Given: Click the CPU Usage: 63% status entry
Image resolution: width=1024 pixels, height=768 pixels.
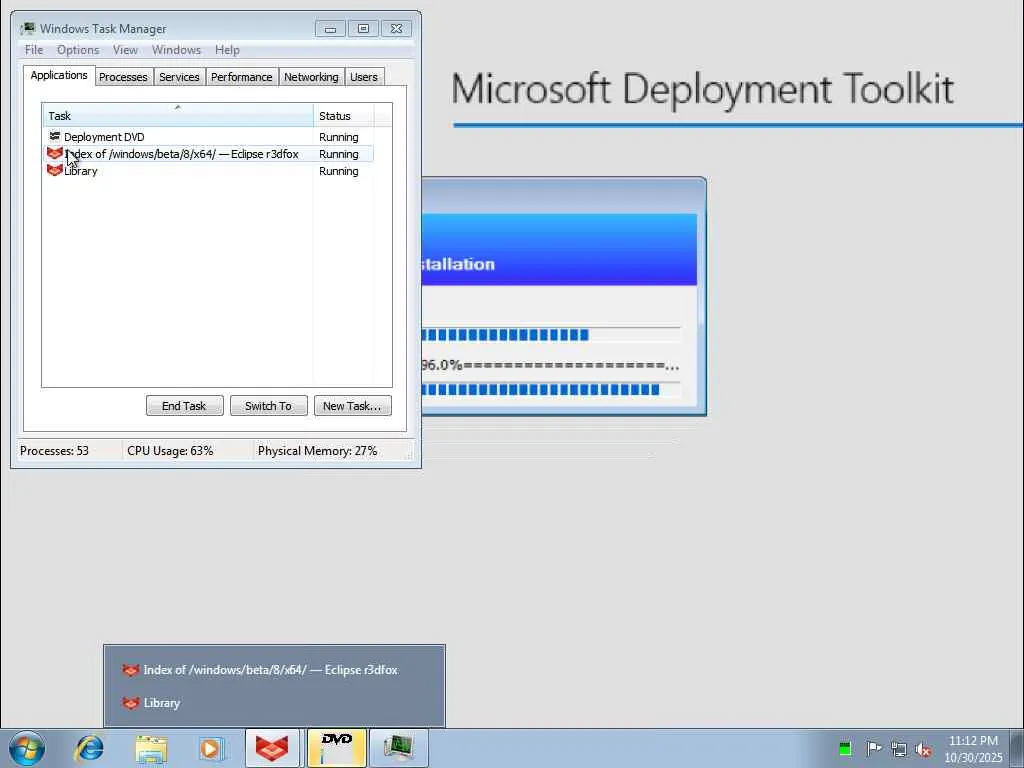Looking at the screenshot, I should (x=170, y=451).
